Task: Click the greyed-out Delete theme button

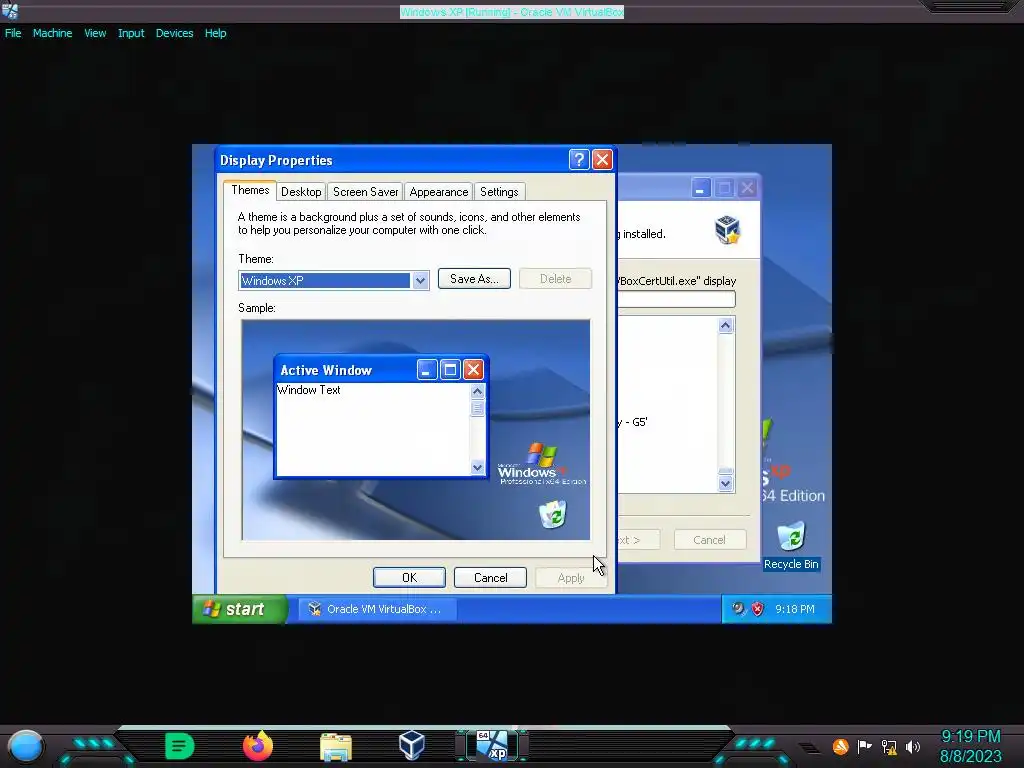Action: tap(555, 279)
